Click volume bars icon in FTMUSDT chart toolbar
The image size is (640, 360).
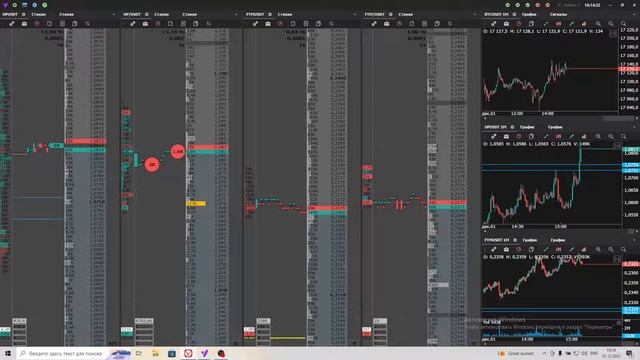click(x=584, y=249)
